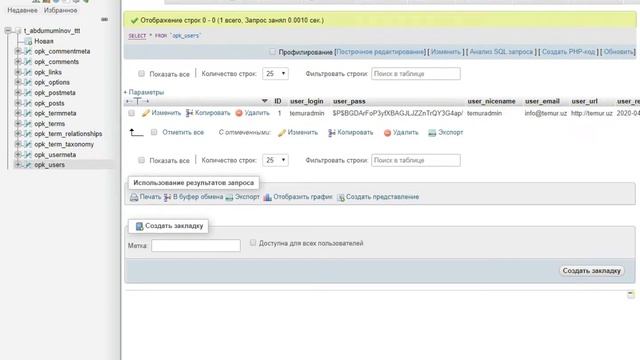
Task: Check the temuradmin row selection checkbox
Action: point(131,113)
